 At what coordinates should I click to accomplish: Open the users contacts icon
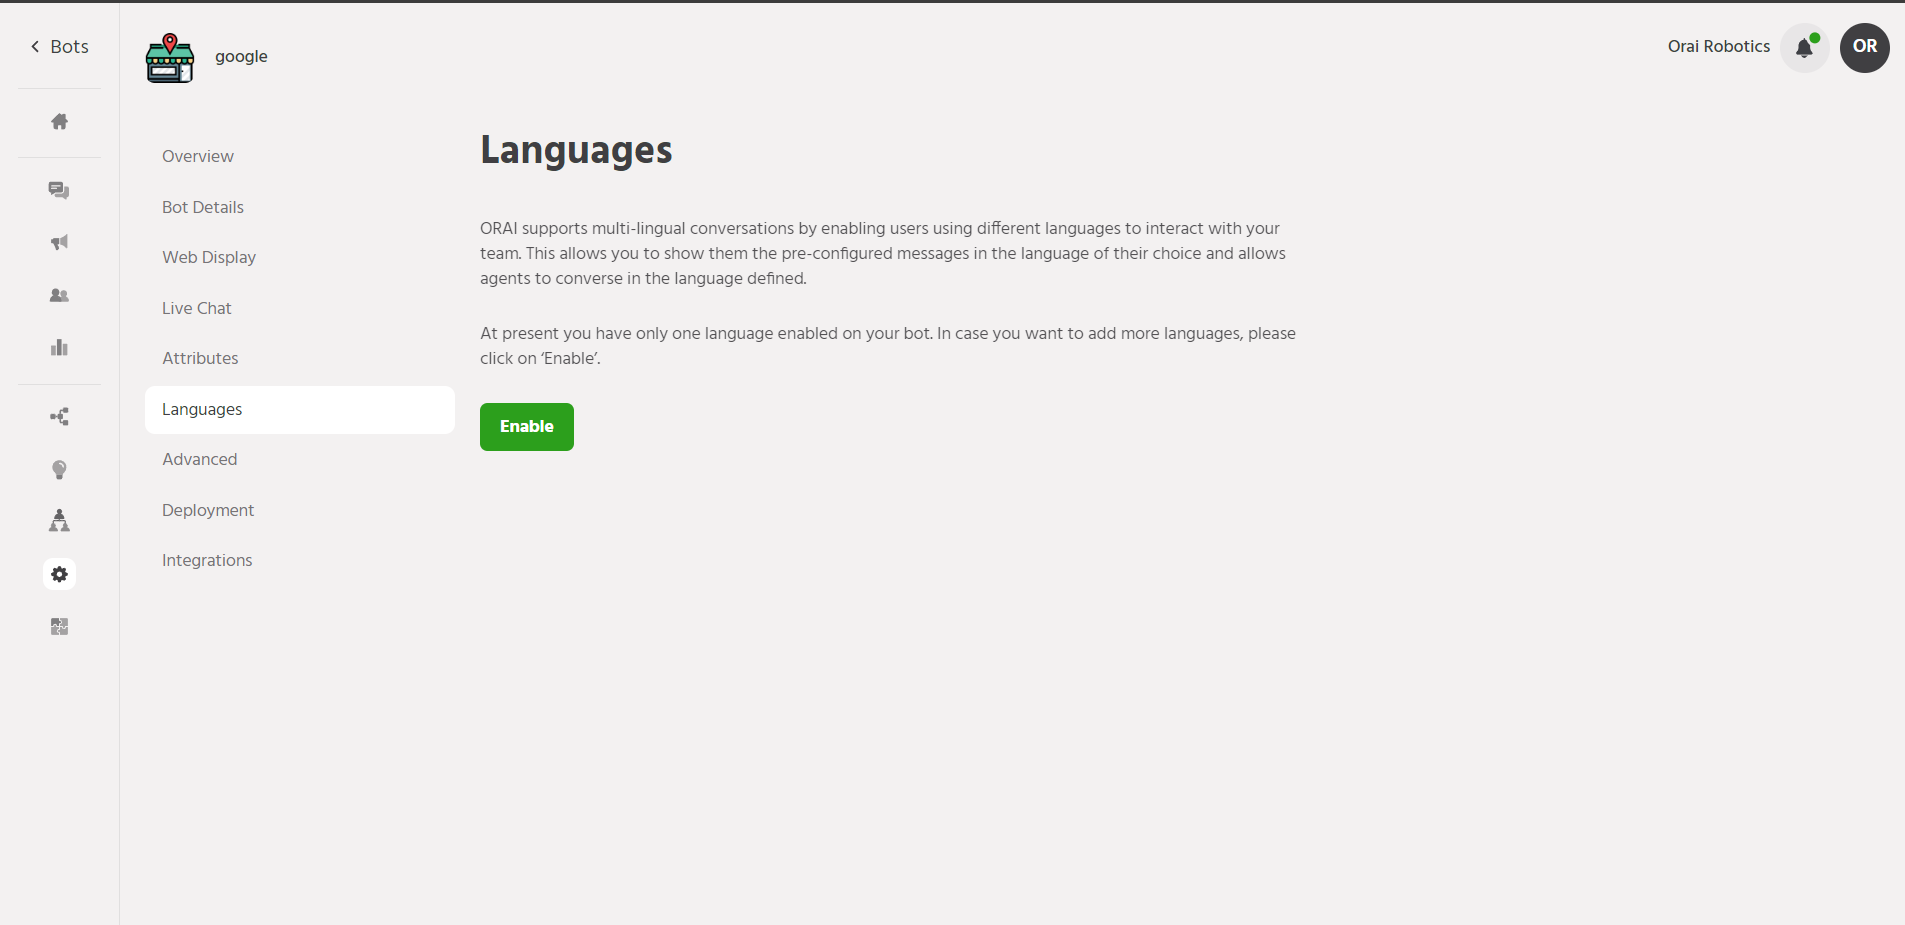click(59, 295)
